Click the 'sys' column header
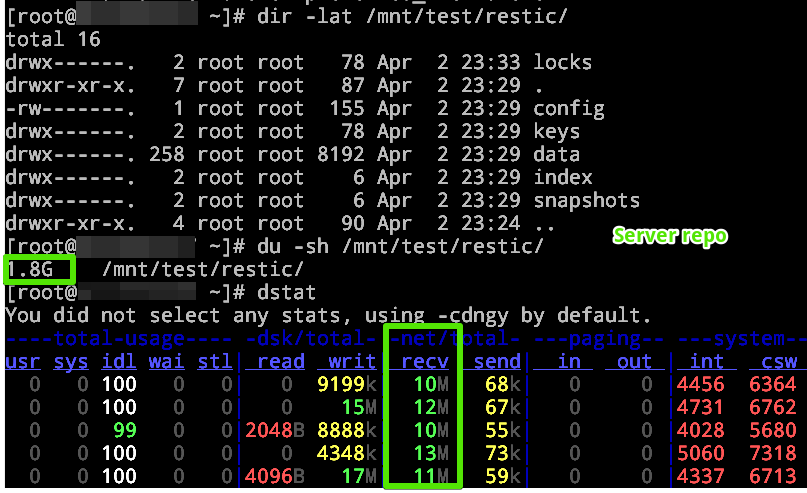This screenshot has height=493, width=807. (x=71, y=362)
